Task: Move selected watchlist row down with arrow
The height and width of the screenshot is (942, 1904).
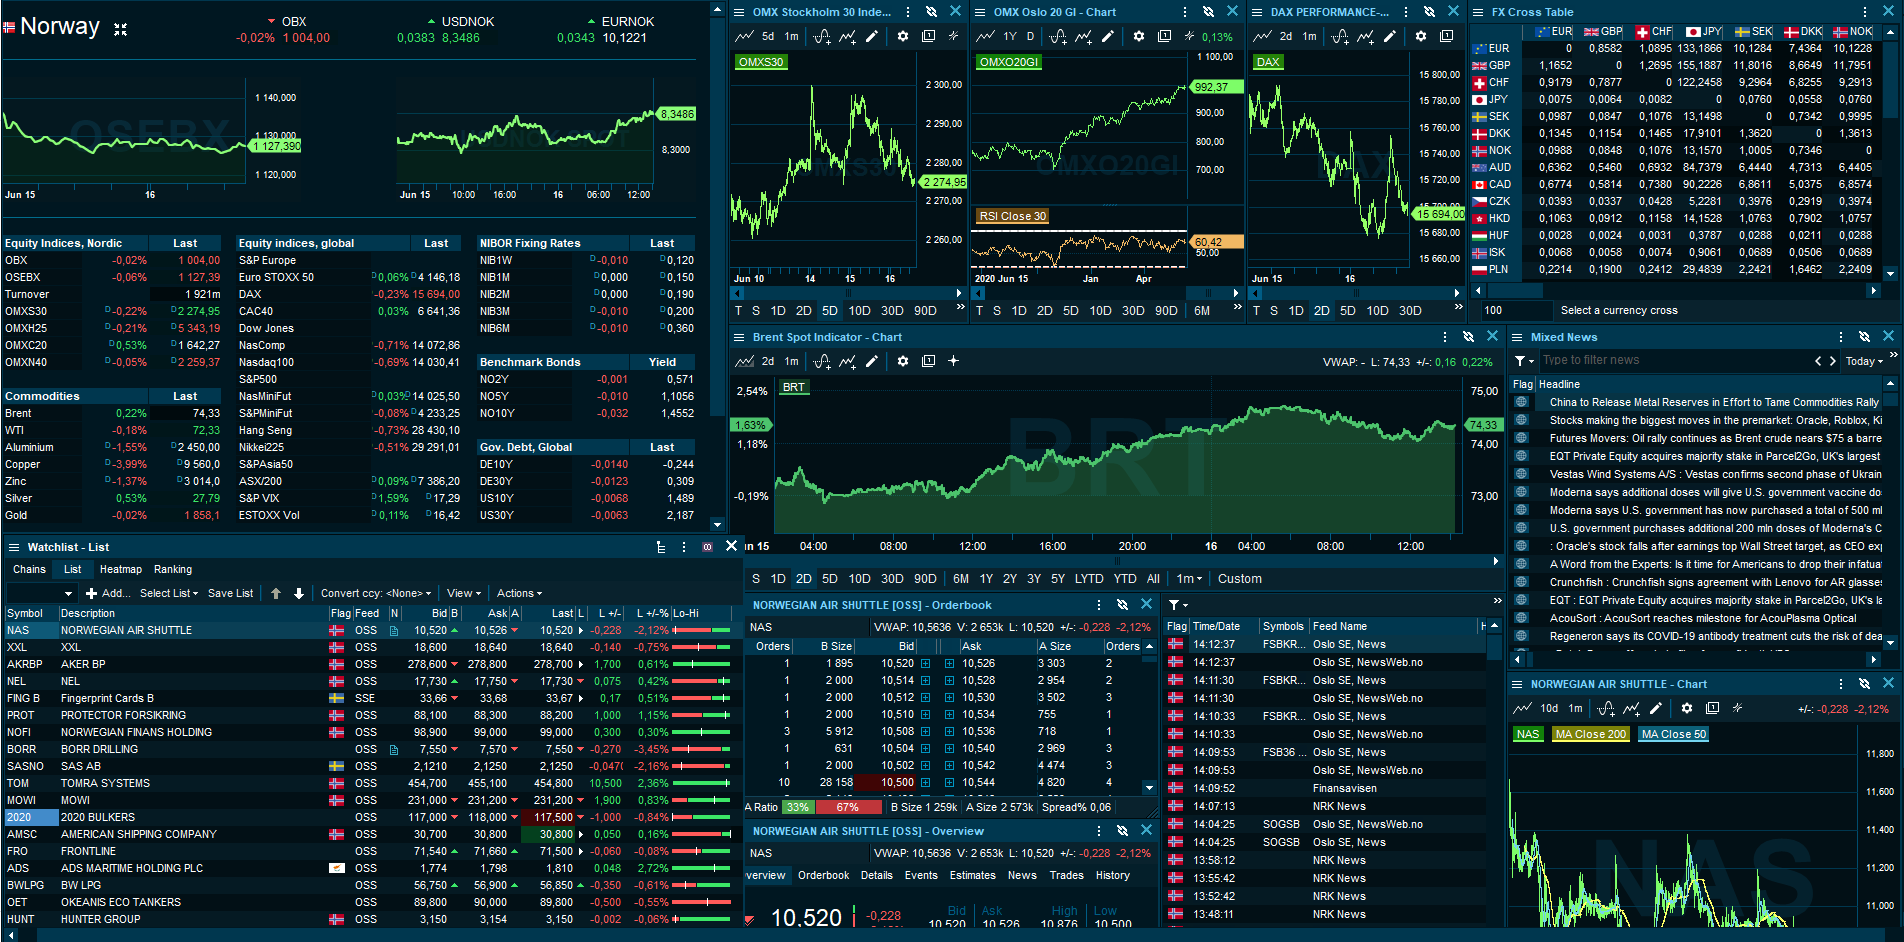Action: (298, 593)
